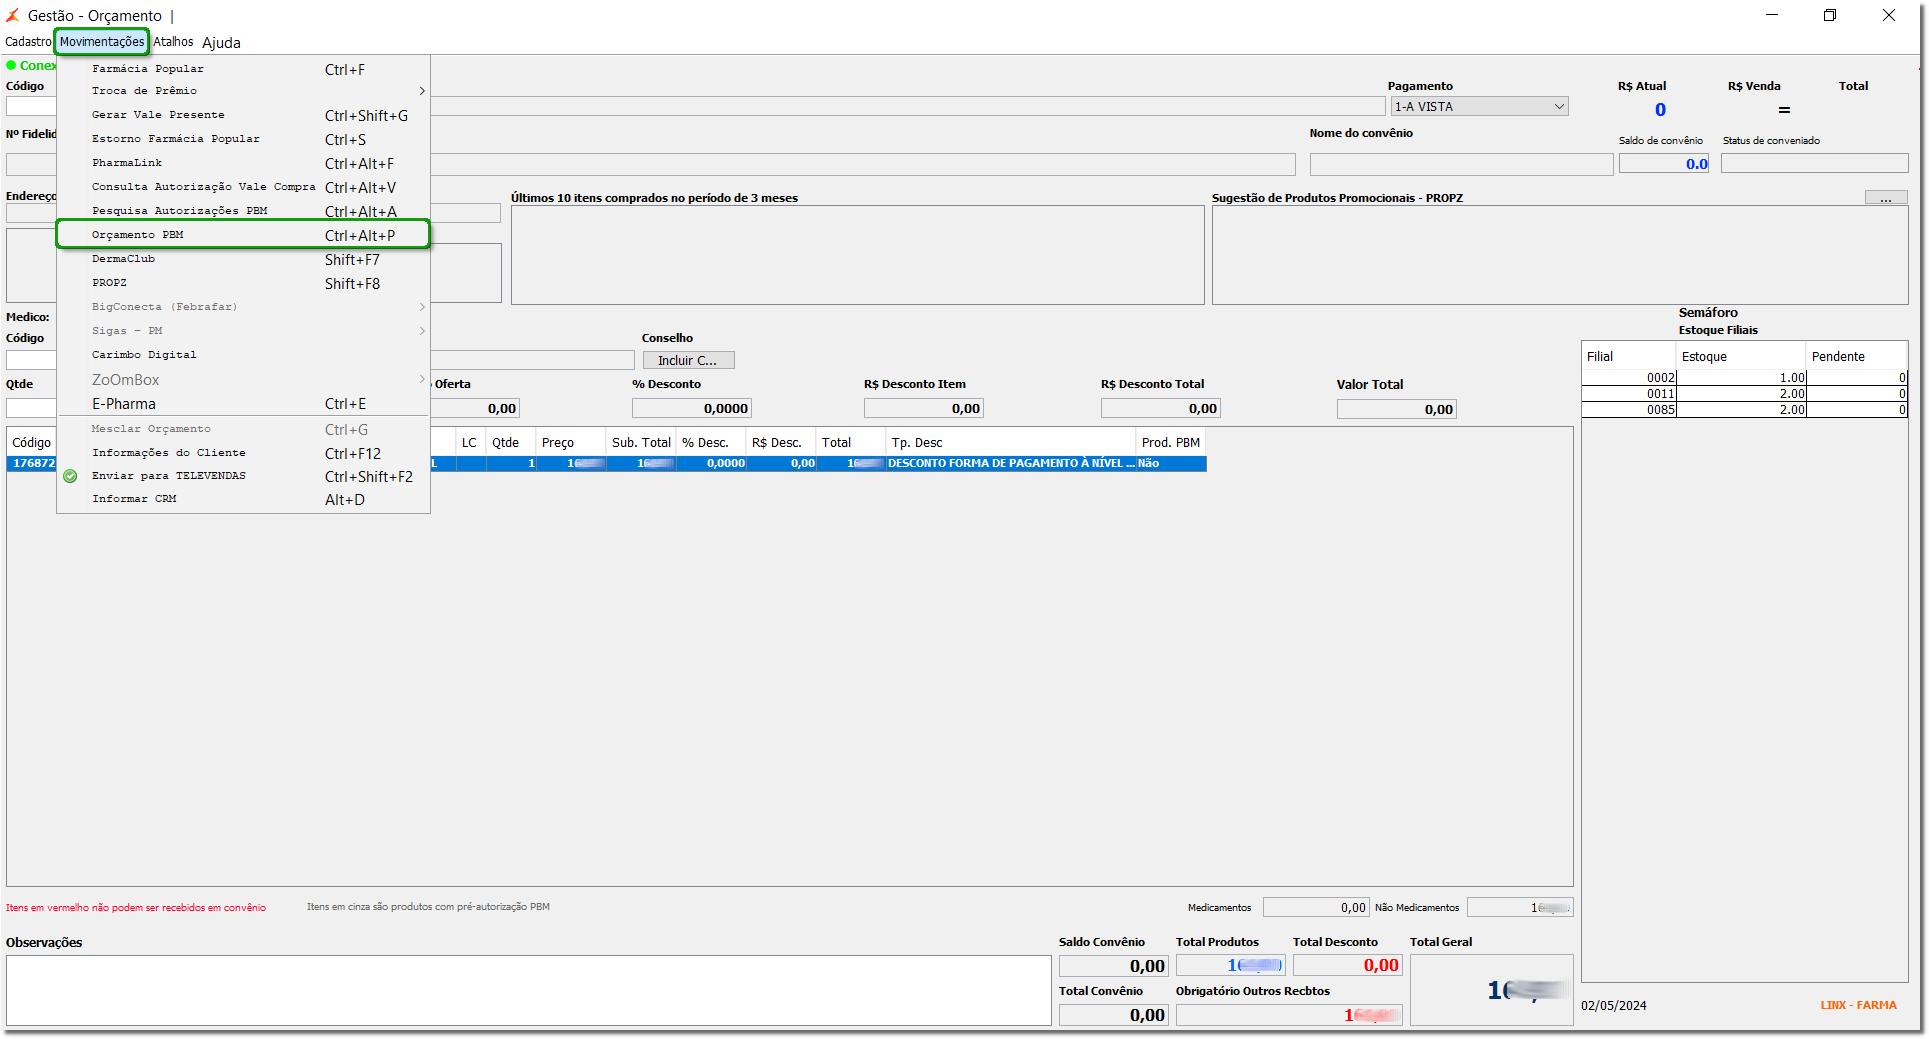This screenshot has height=1039, width=1929.
Task: Open the Cadastro menu
Action: tap(28, 42)
